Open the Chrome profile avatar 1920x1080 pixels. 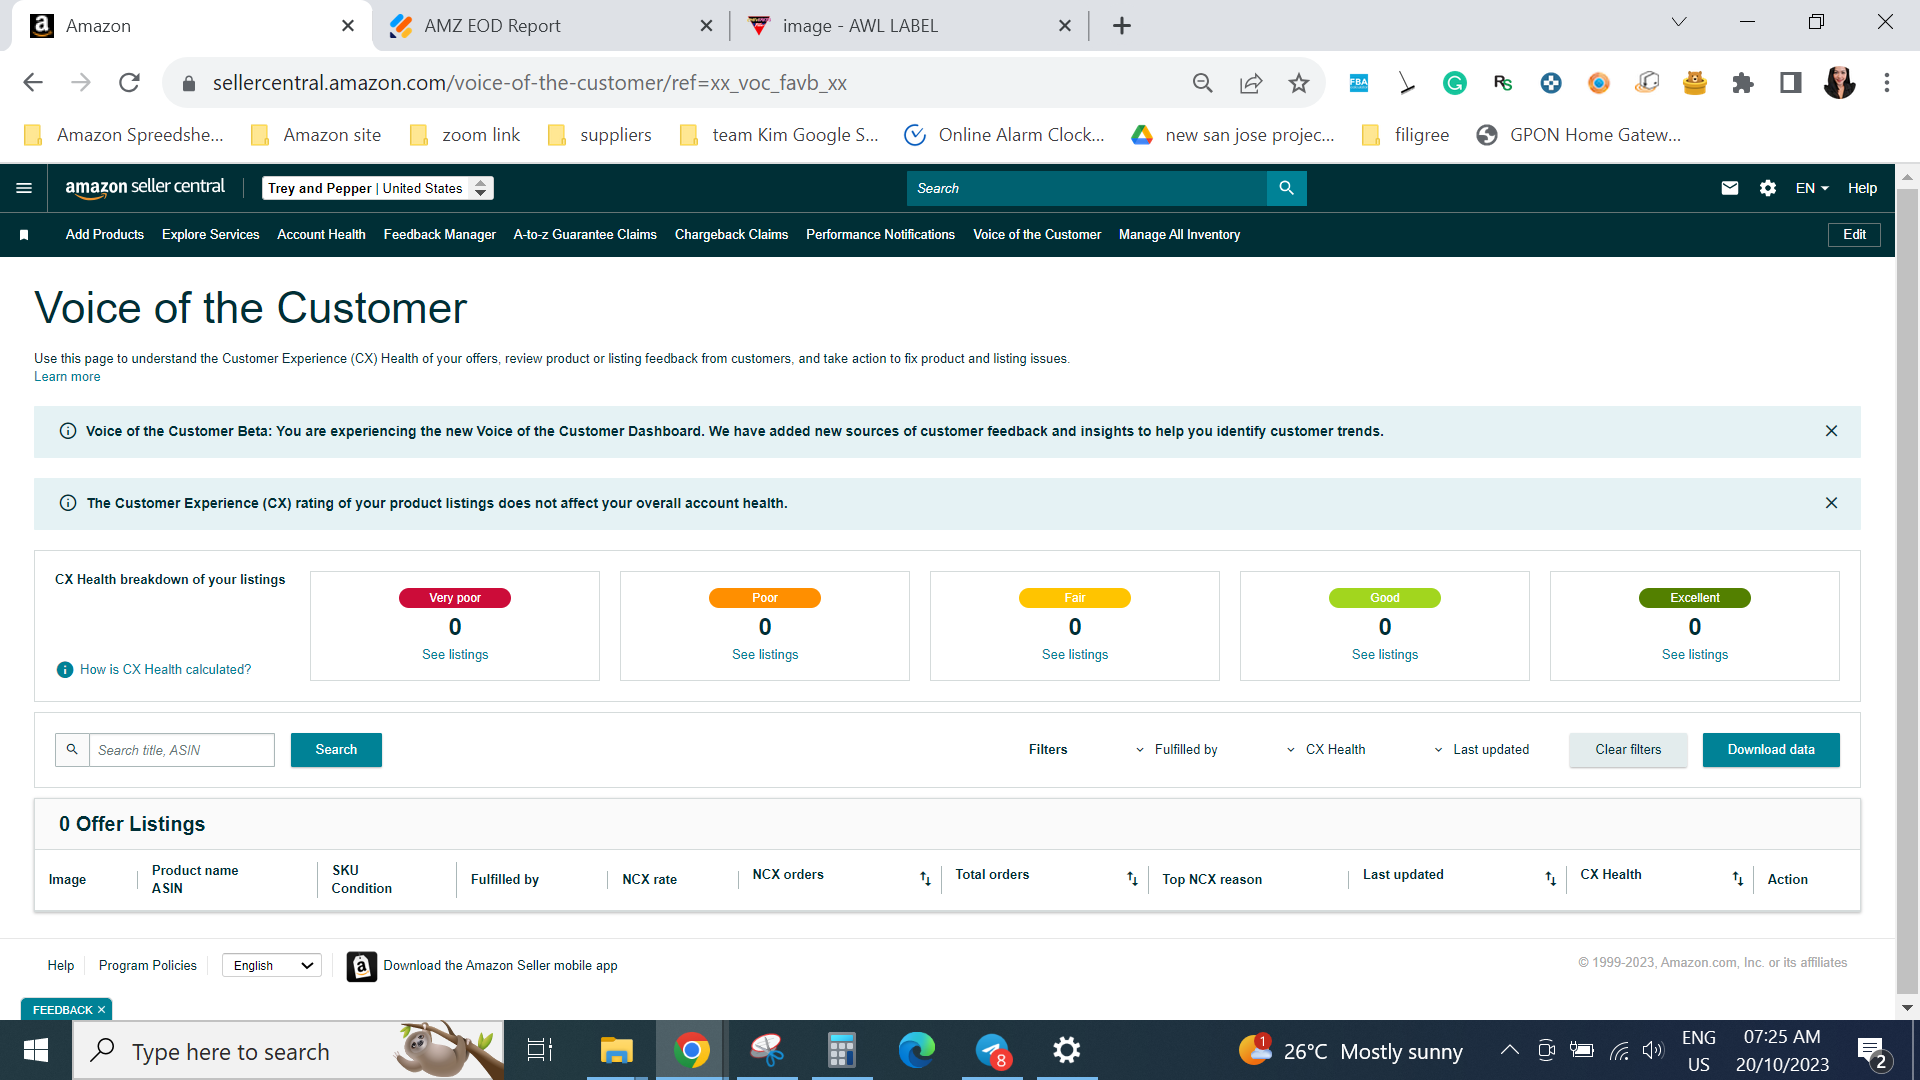[1839, 83]
